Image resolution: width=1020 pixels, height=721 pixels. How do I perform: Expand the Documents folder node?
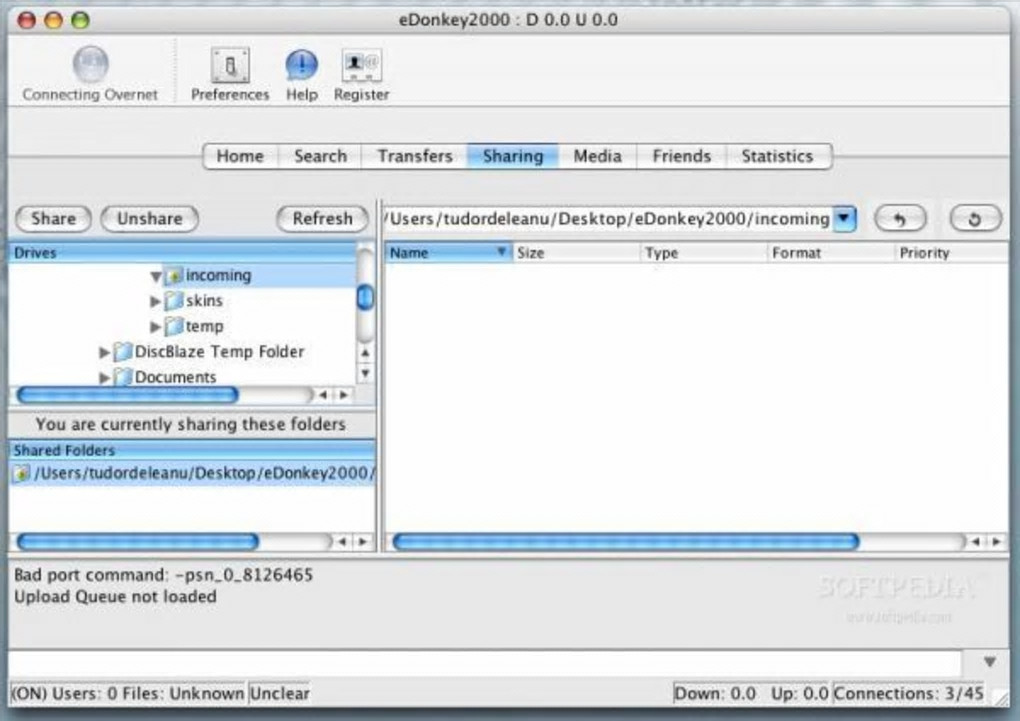(104, 377)
